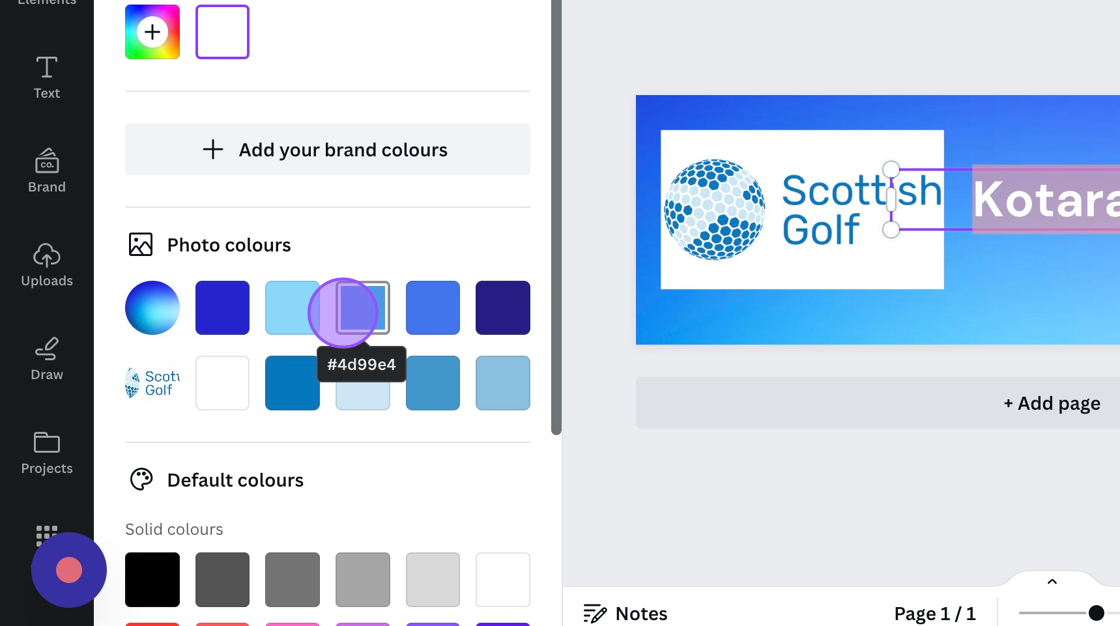Select the Kotara text on the canvas
The image size is (1120, 626).
tap(1046, 199)
